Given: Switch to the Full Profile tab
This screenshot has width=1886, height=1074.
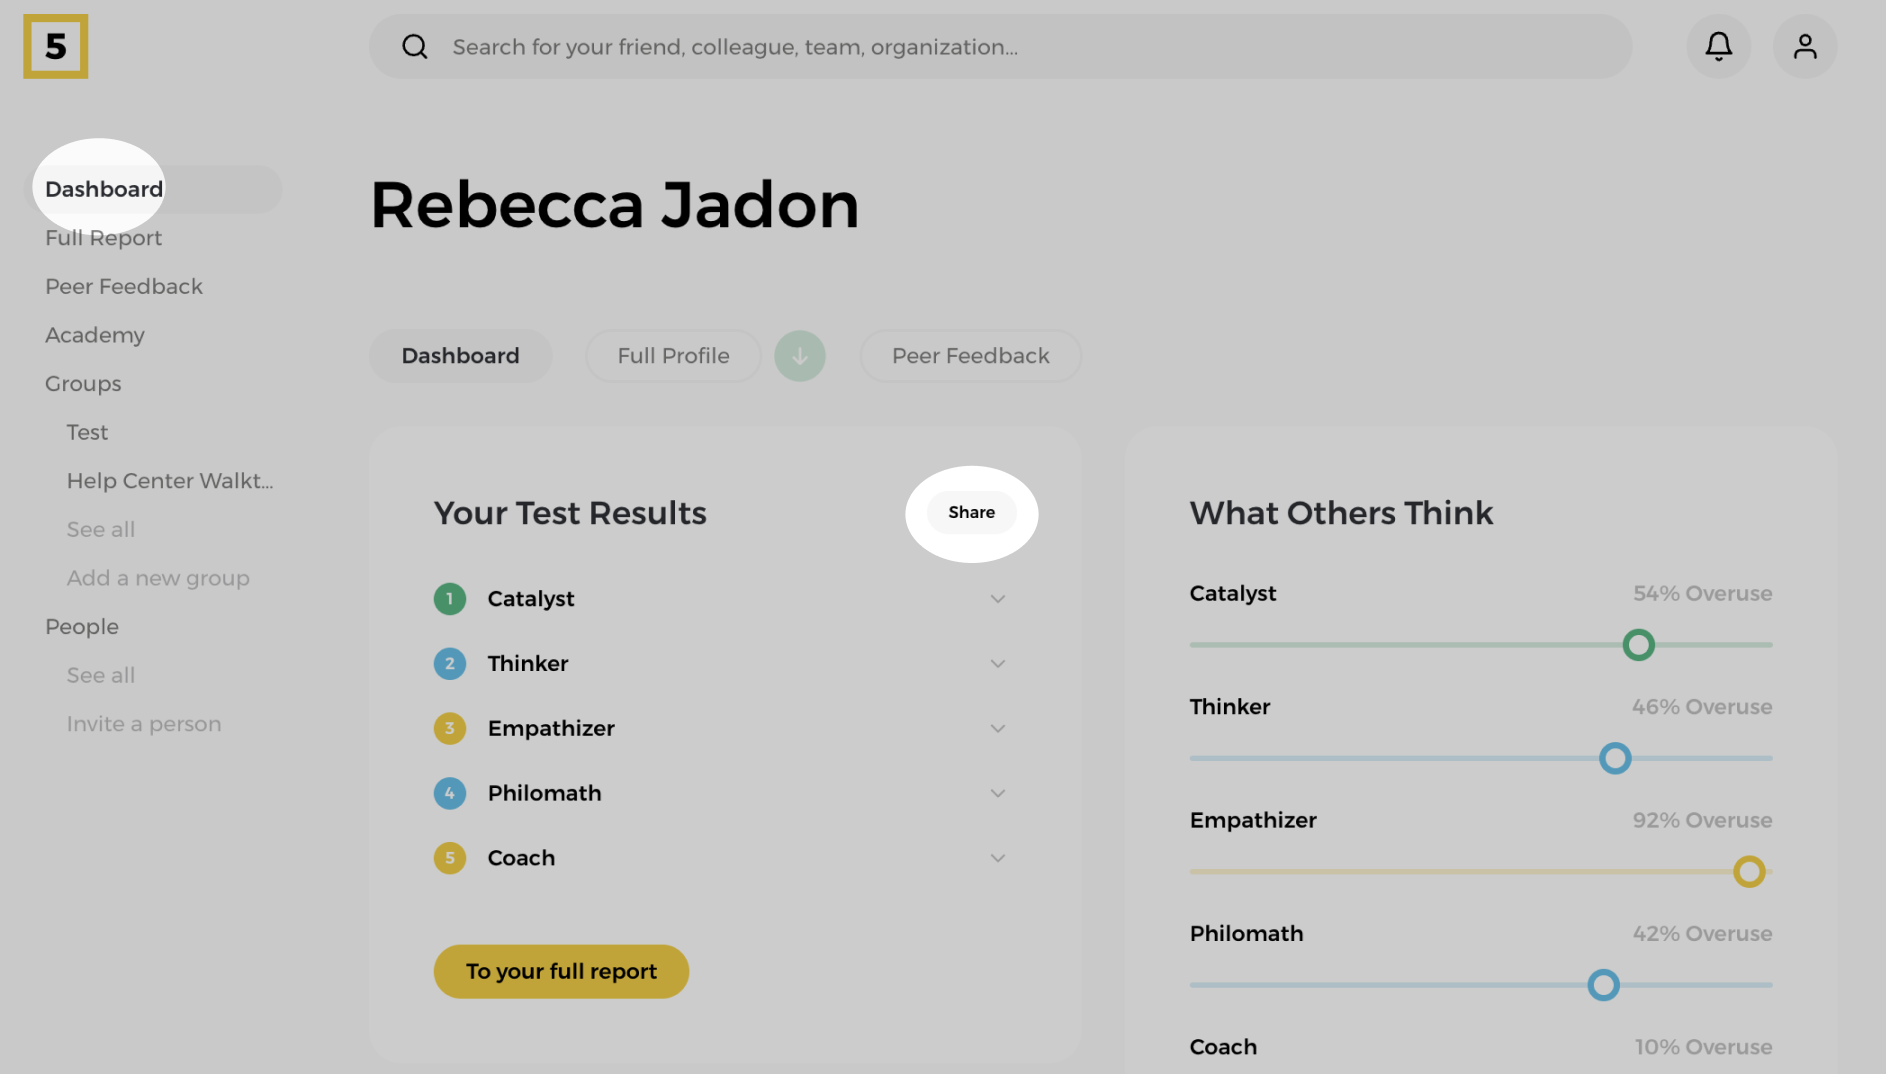Looking at the screenshot, I should pos(673,356).
